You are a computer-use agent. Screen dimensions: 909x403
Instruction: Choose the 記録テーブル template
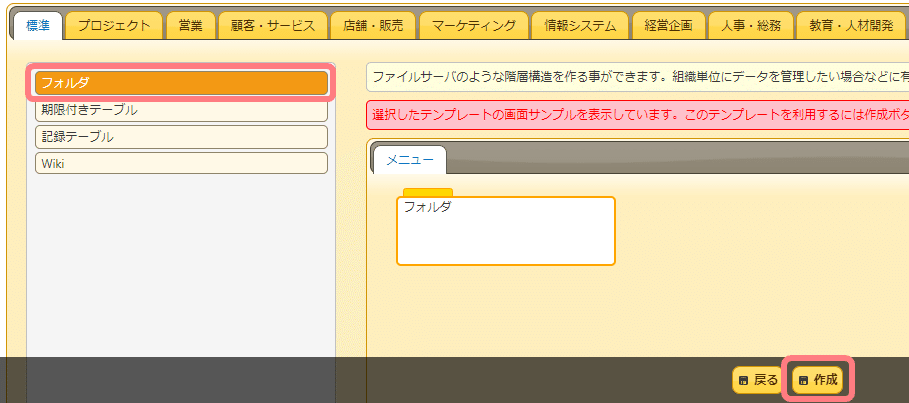point(181,137)
